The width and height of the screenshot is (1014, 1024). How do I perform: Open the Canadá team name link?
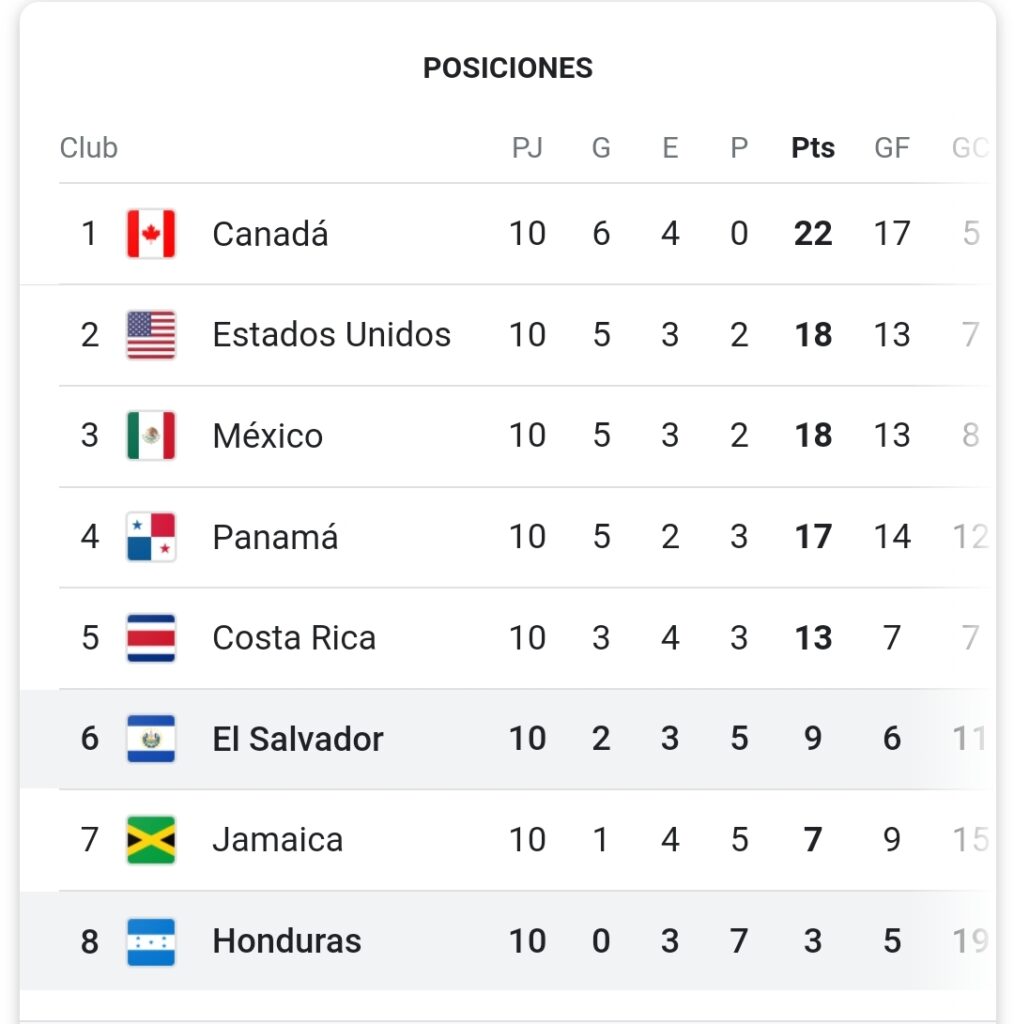click(x=270, y=233)
